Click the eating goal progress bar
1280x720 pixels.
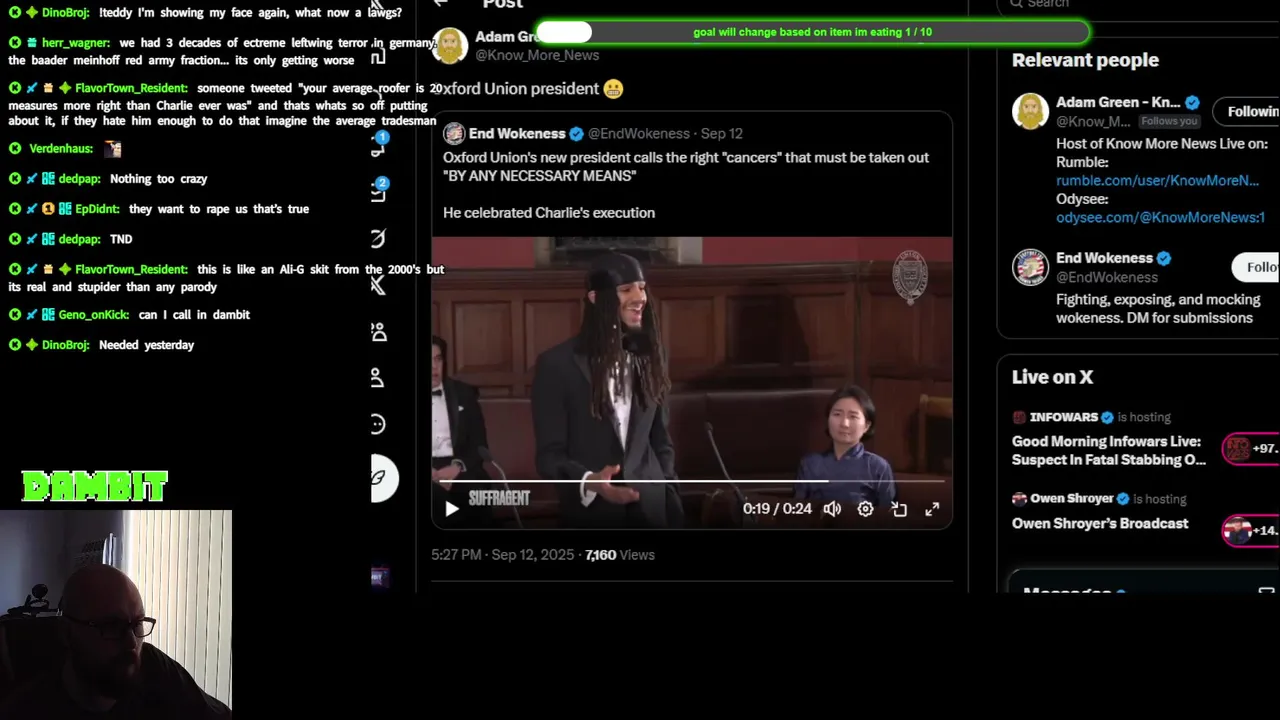coord(812,32)
